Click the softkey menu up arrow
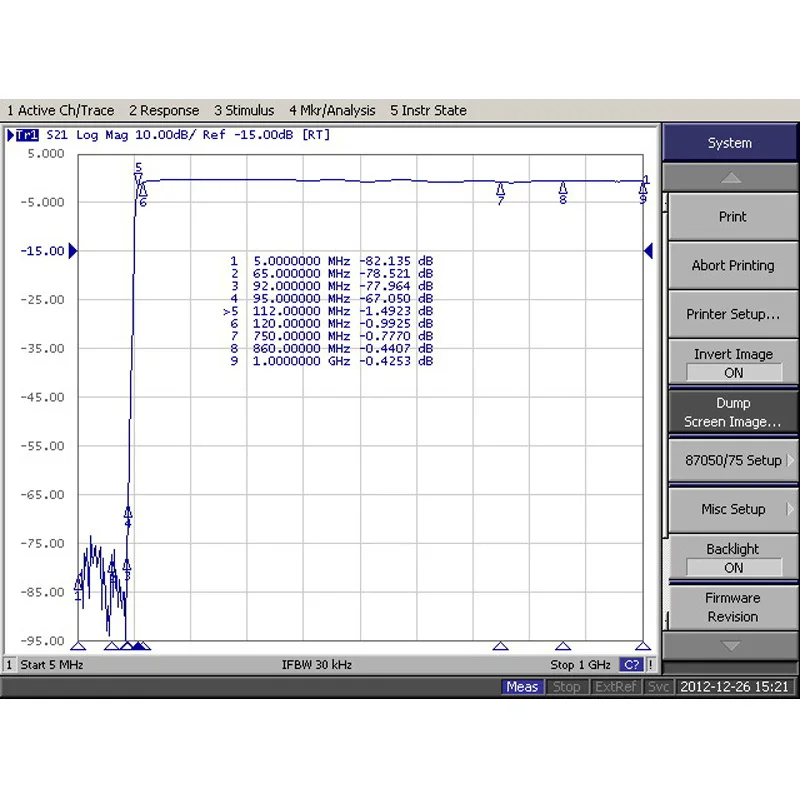The width and height of the screenshot is (800, 800). pyautogui.click(x=731, y=178)
